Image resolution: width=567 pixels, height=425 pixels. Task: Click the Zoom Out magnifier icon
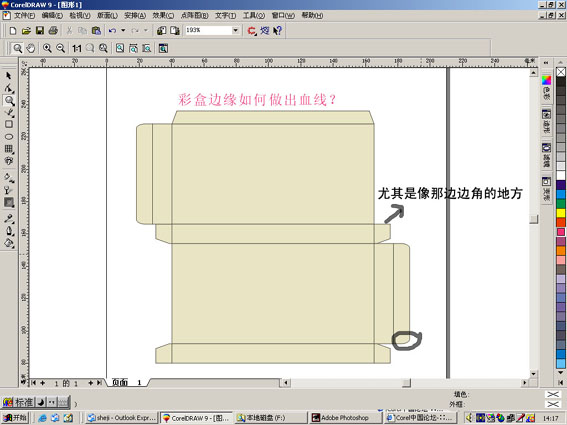60,48
